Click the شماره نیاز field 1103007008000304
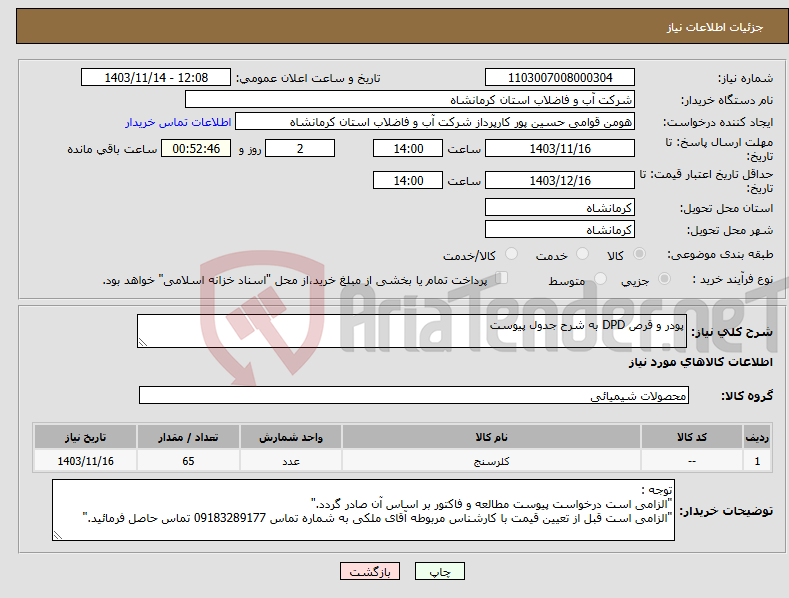The height and width of the screenshot is (598, 789). click(560, 78)
